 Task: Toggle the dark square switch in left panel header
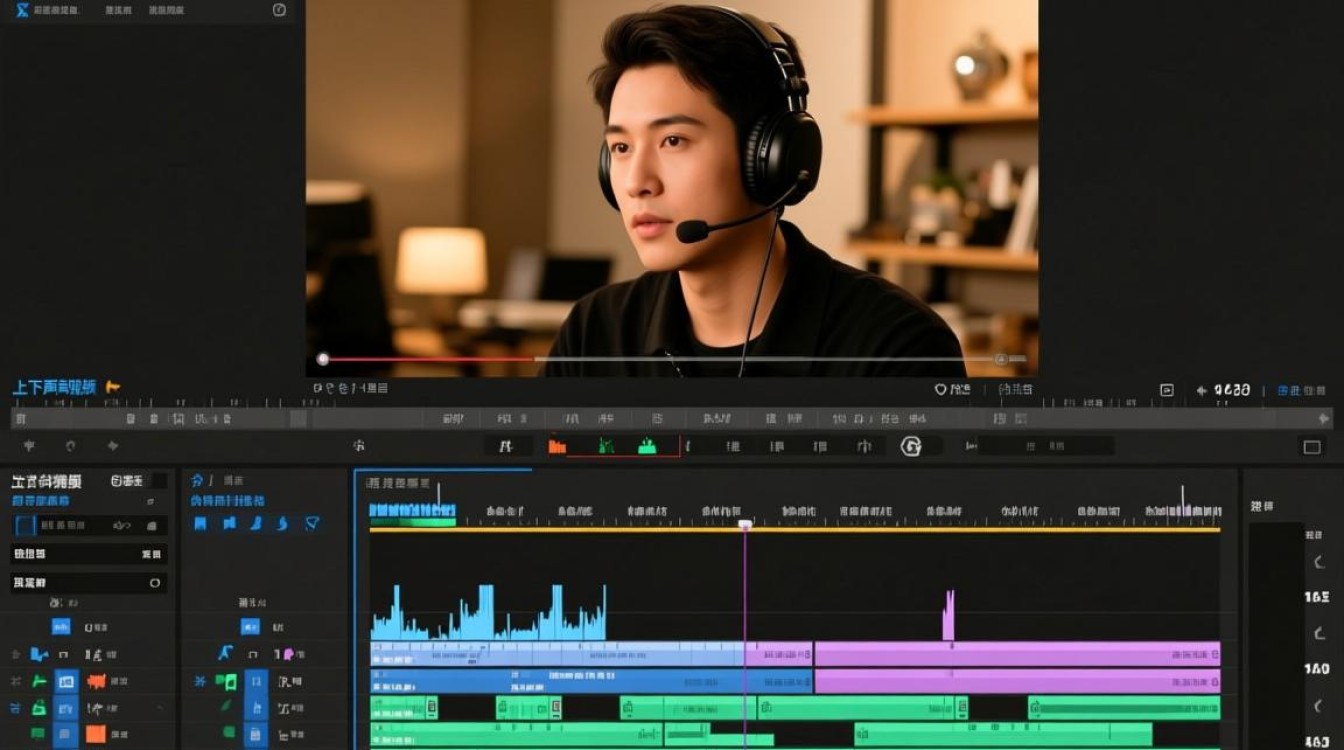click(x=158, y=481)
